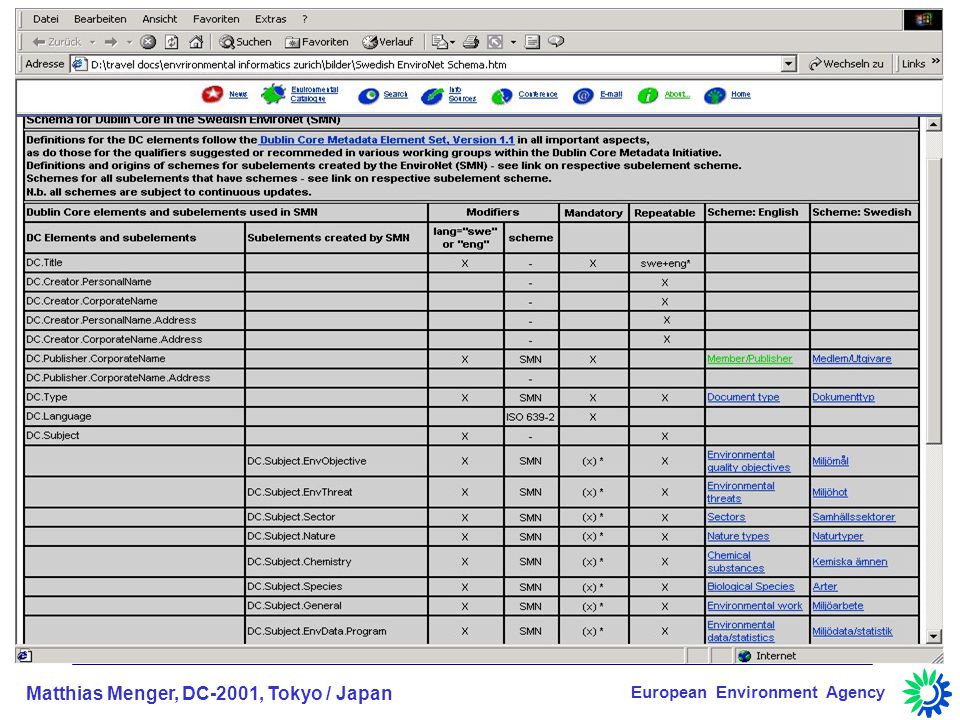
Task: Click the fullscreen-size toolbar icon
Action: 495,42
